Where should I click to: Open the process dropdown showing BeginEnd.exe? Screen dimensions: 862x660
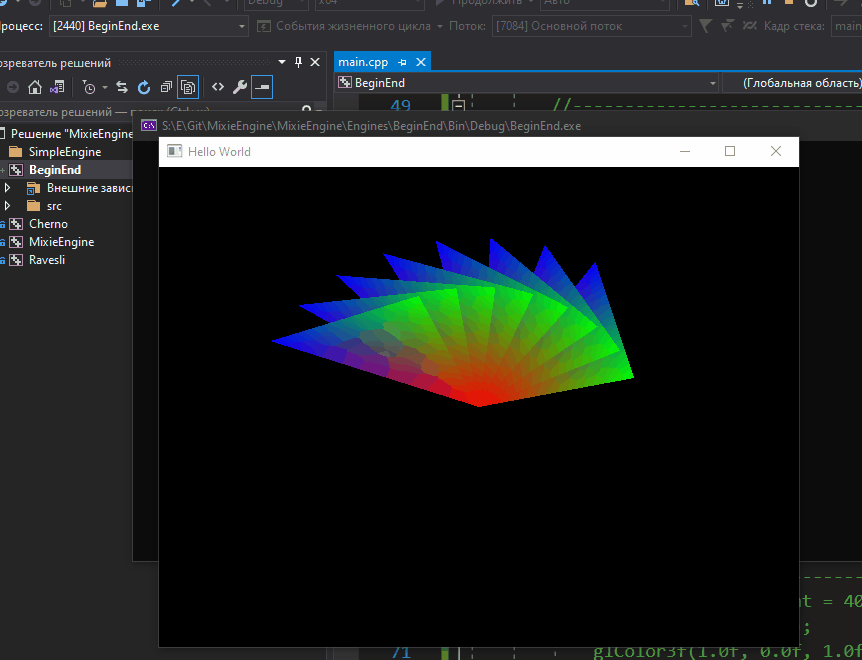(x=243, y=26)
